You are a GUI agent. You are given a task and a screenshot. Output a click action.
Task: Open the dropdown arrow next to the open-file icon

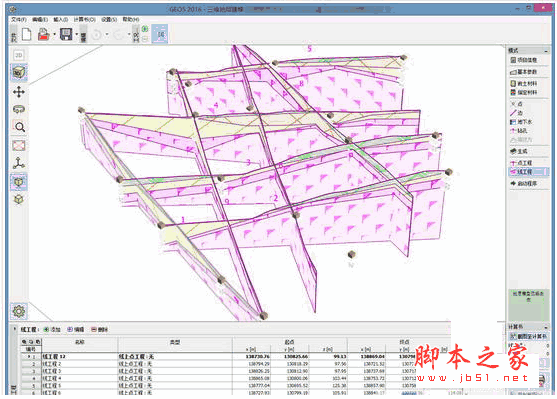pos(54,35)
